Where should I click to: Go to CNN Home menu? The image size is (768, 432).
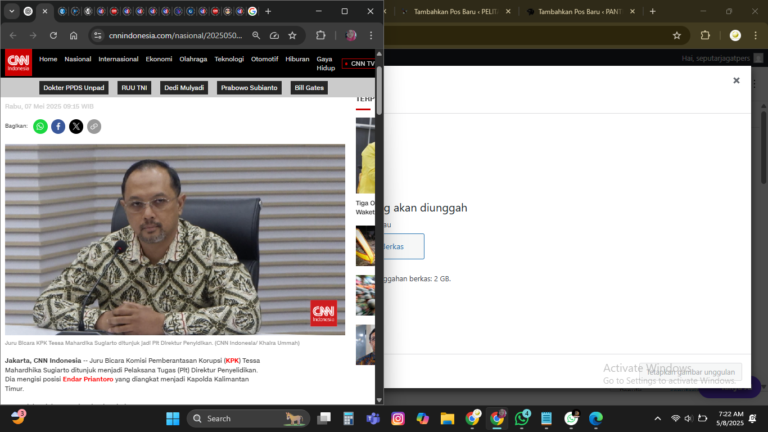pos(48,59)
